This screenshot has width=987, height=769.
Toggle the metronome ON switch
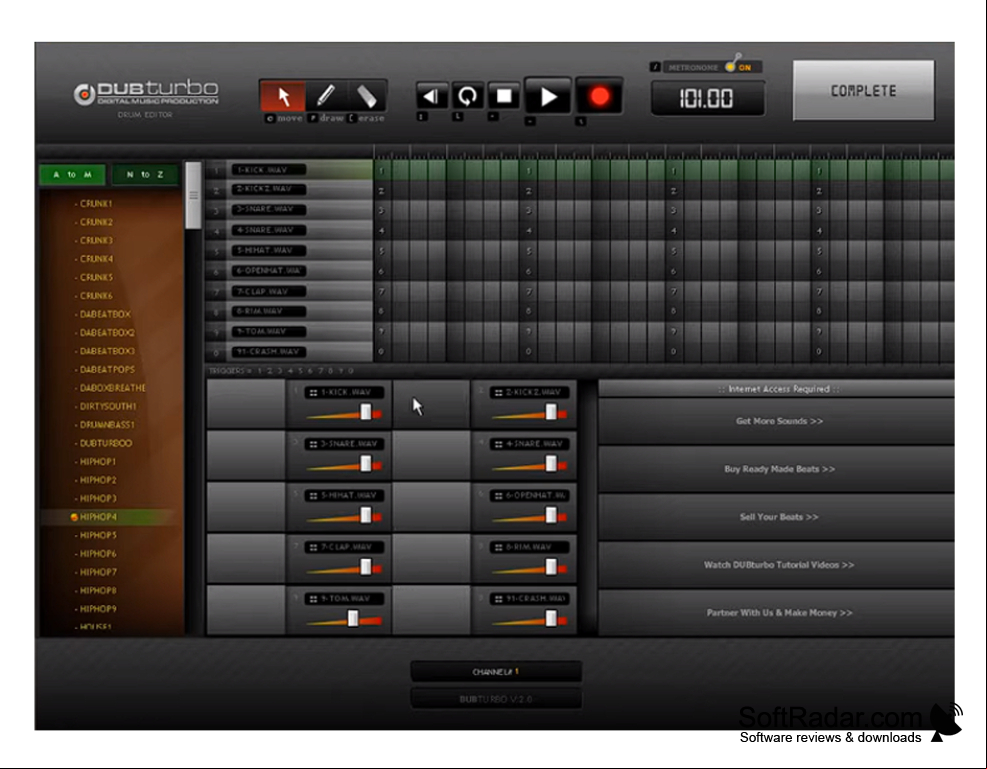point(736,65)
